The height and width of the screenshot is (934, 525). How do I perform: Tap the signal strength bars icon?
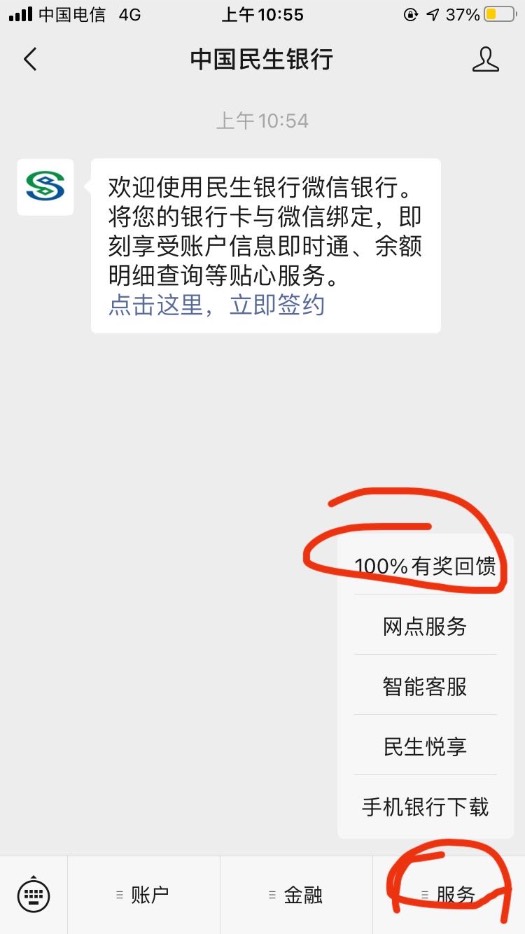[20, 14]
